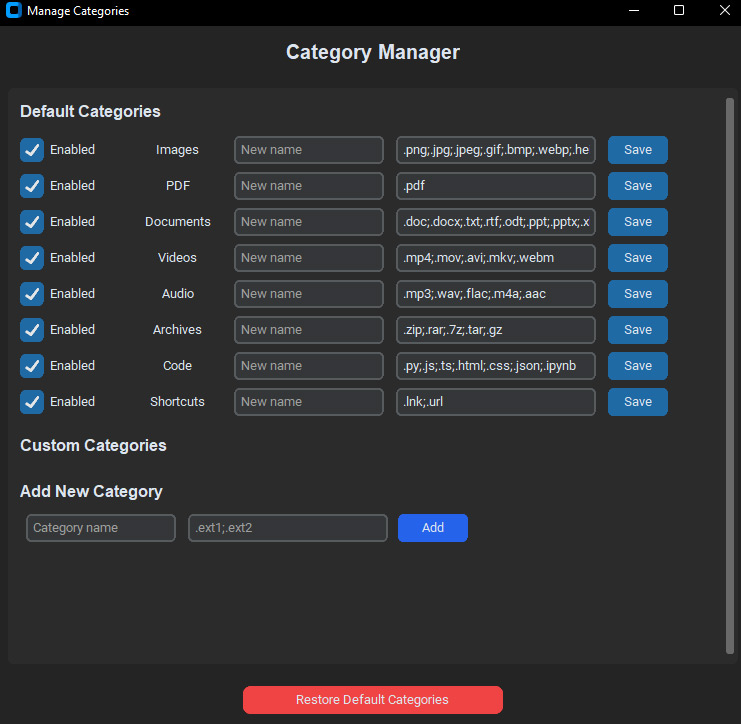
Task: Toggle Enabled checkbox for Code
Action: click(32, 365)
